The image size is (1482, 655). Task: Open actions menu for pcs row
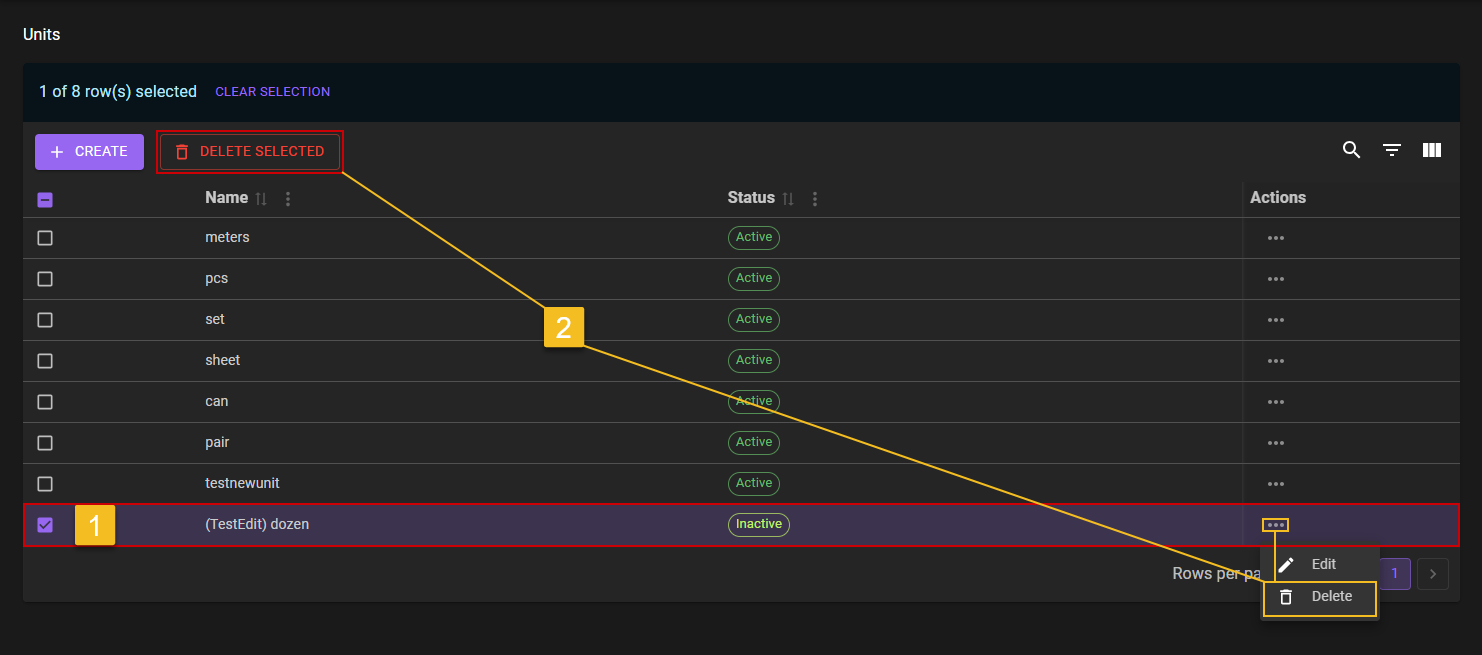click(1275, 279)
